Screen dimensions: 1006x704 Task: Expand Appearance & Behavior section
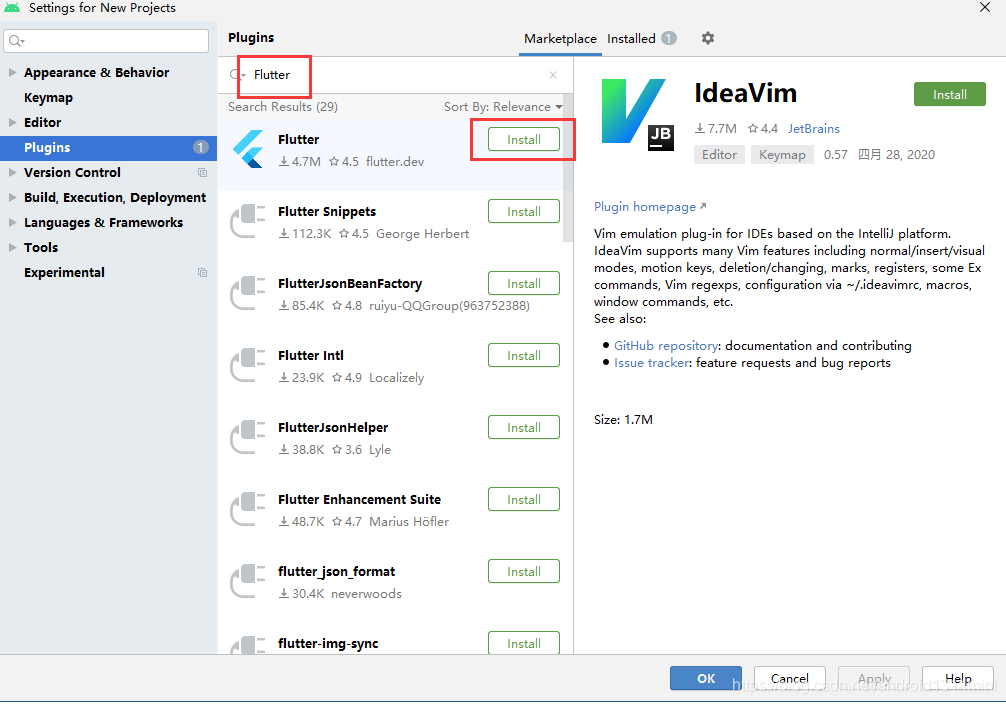tap(12, 73)
